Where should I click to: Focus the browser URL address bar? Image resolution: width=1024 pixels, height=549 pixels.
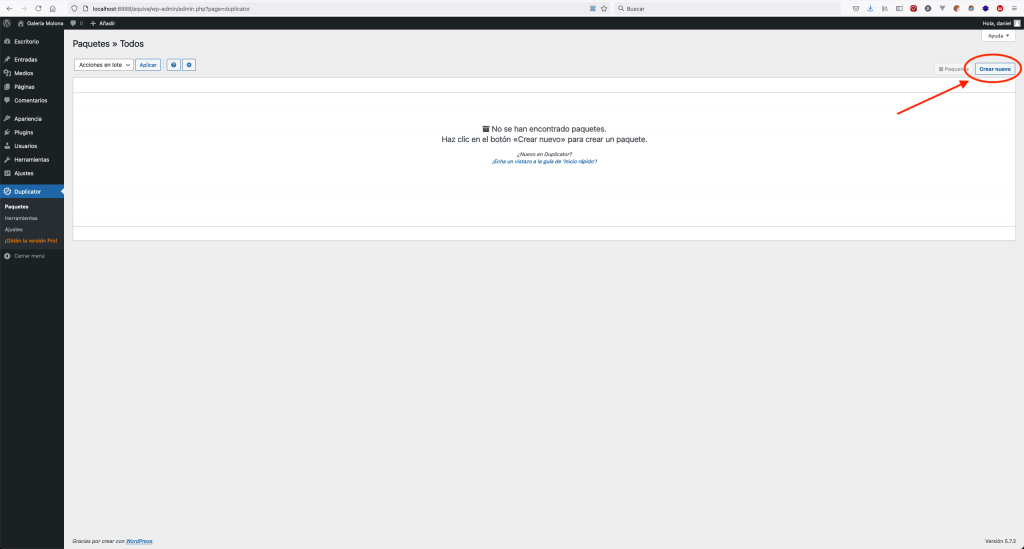tap(340, 8)
